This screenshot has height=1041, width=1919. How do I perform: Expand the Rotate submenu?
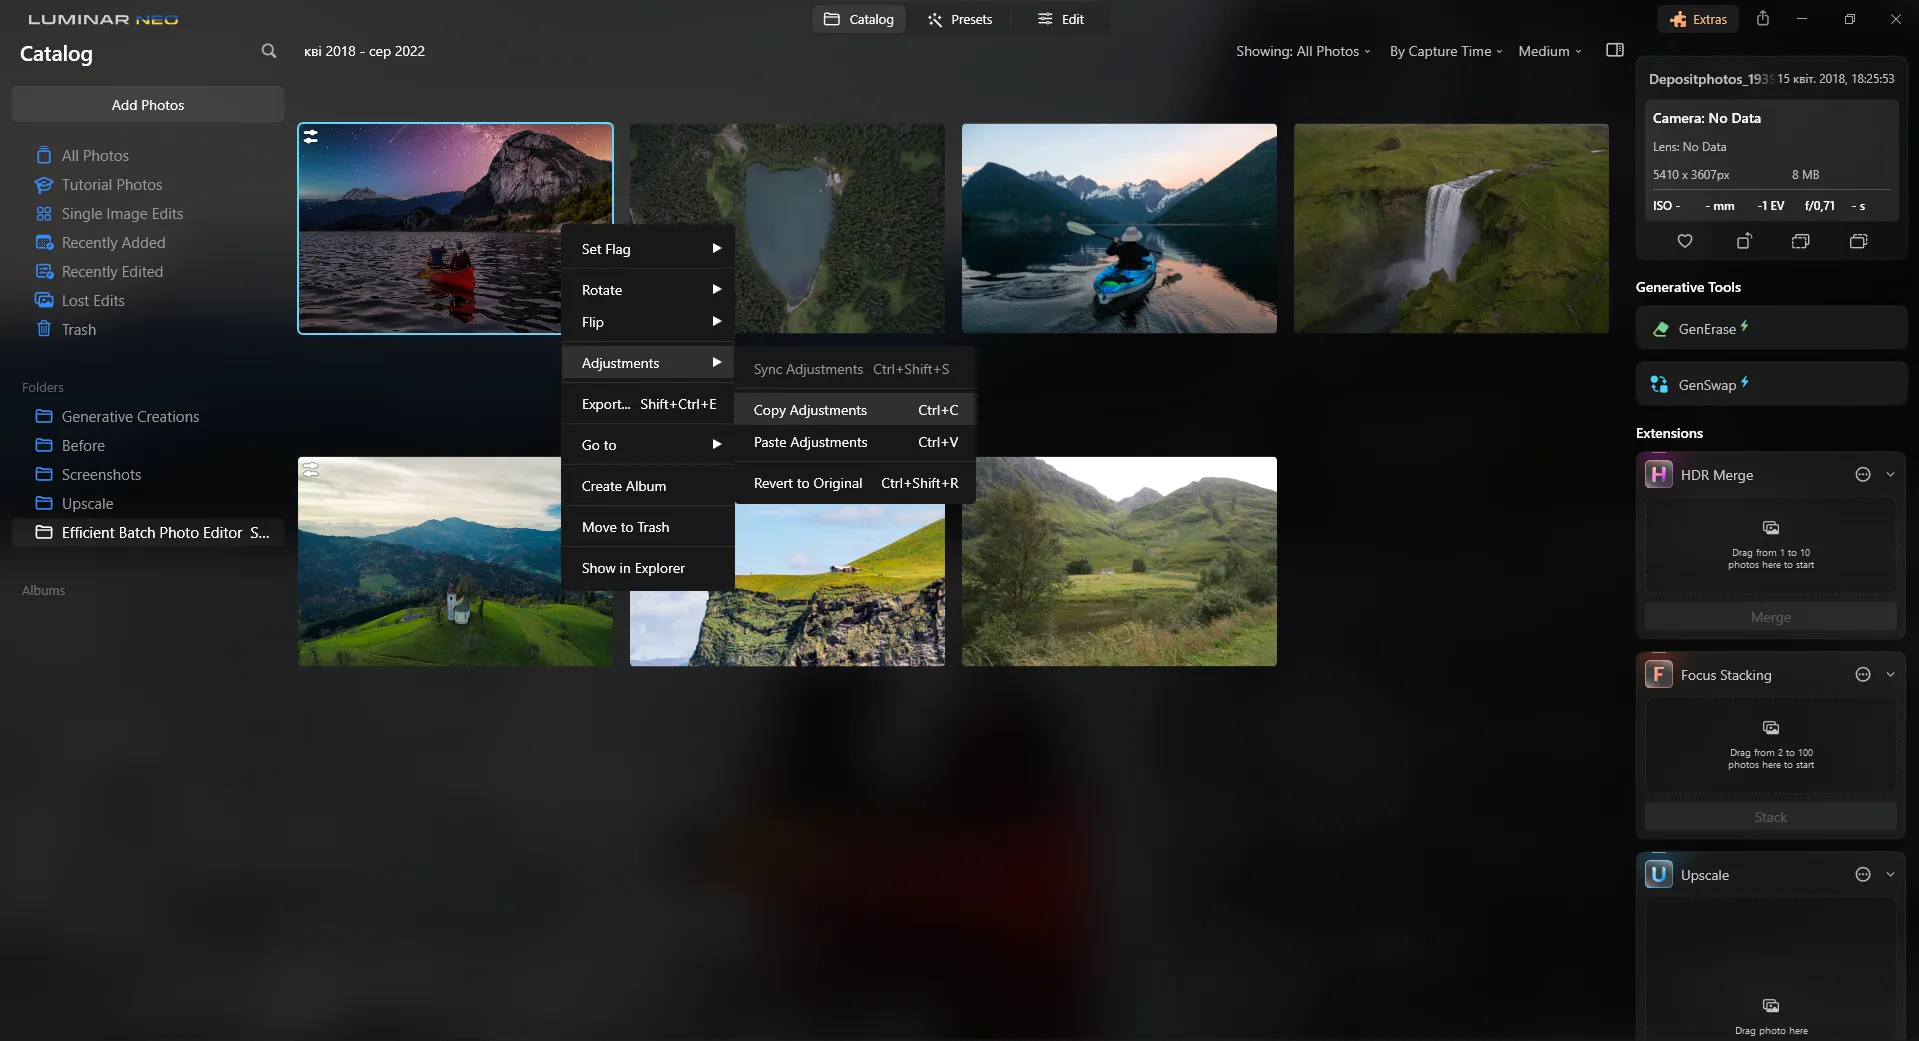tap(649, 289)
